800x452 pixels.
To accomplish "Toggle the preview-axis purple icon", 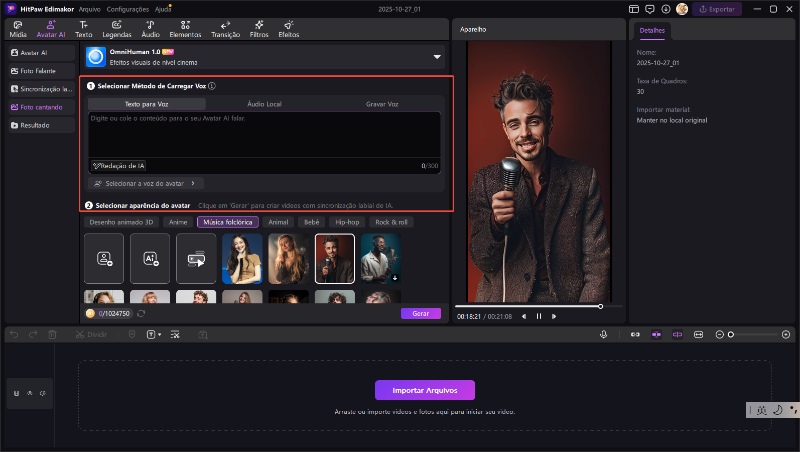I will pyautogui.click(x=678, y=335).
